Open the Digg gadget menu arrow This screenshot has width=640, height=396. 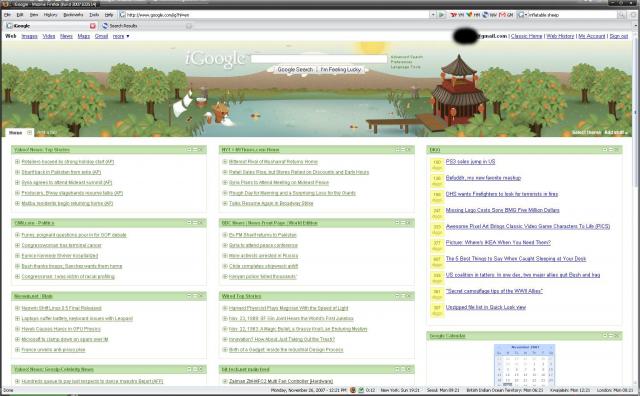point(605,150)
